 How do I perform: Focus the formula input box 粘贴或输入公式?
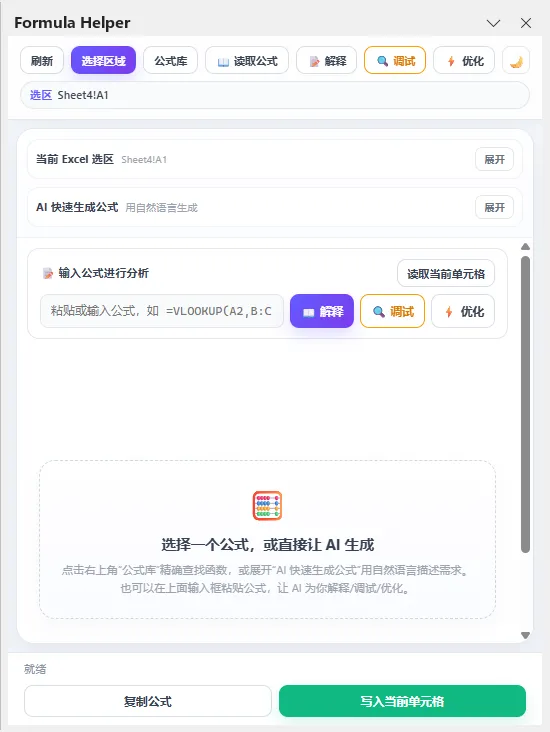[x=162, y=311]
